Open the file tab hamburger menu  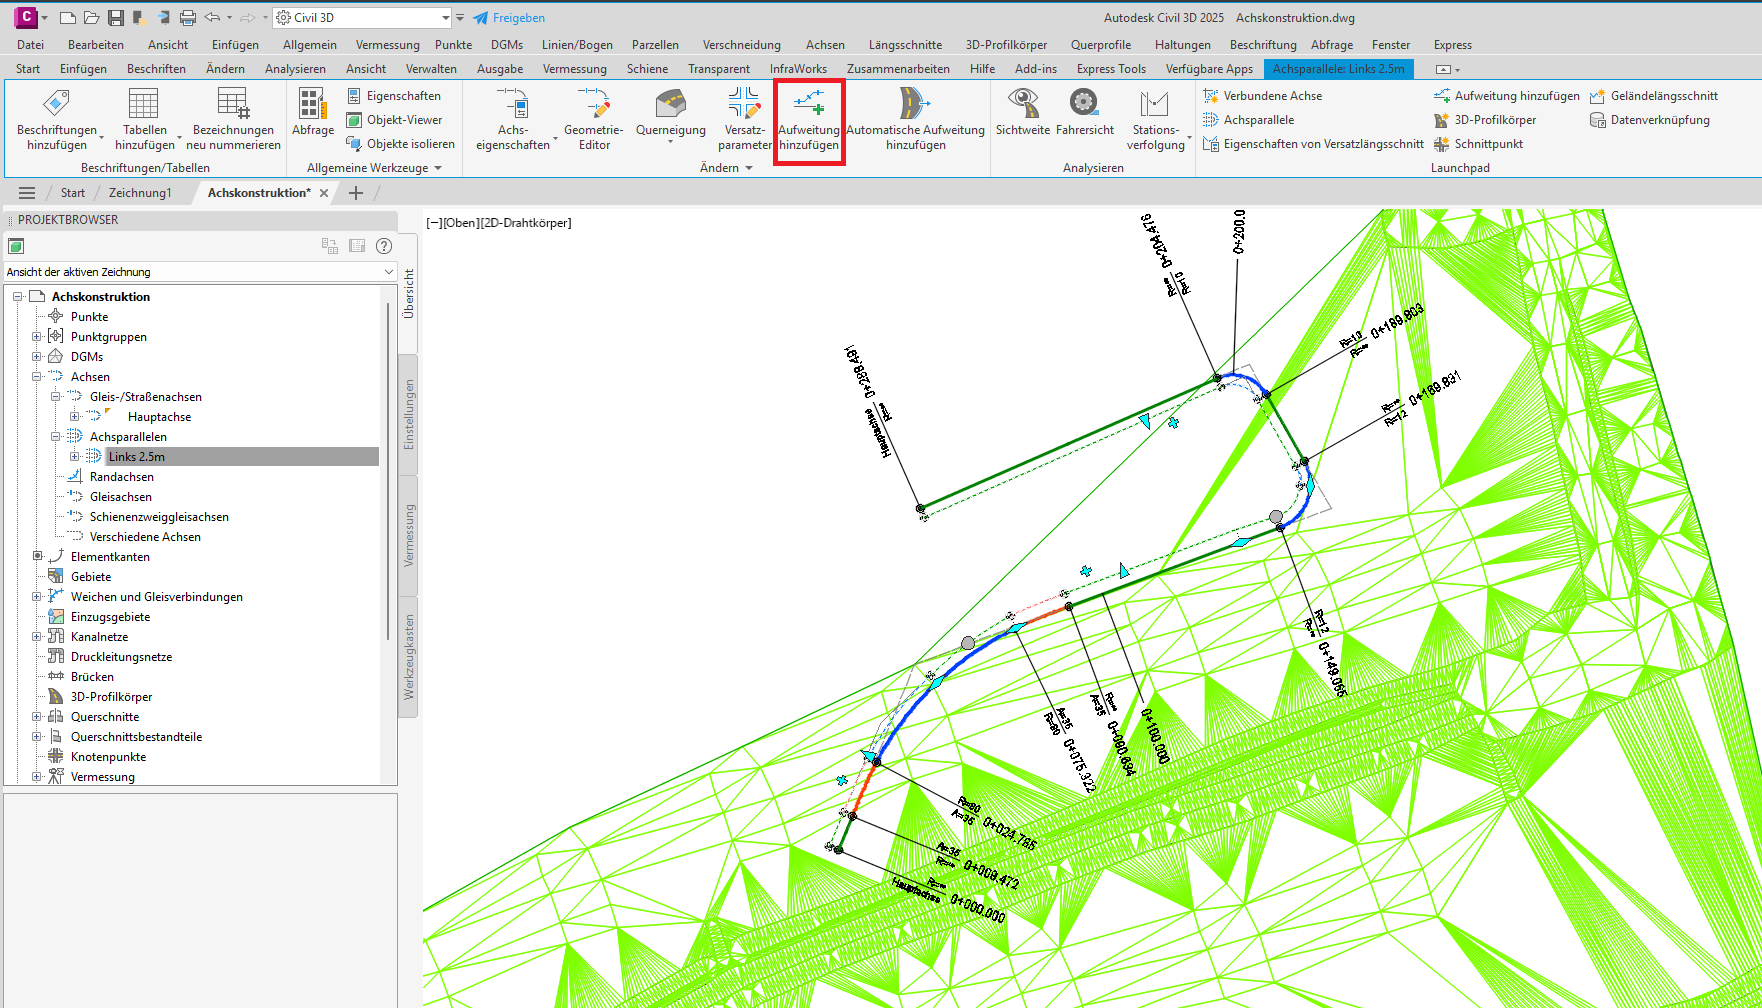[x=27, y=193]
